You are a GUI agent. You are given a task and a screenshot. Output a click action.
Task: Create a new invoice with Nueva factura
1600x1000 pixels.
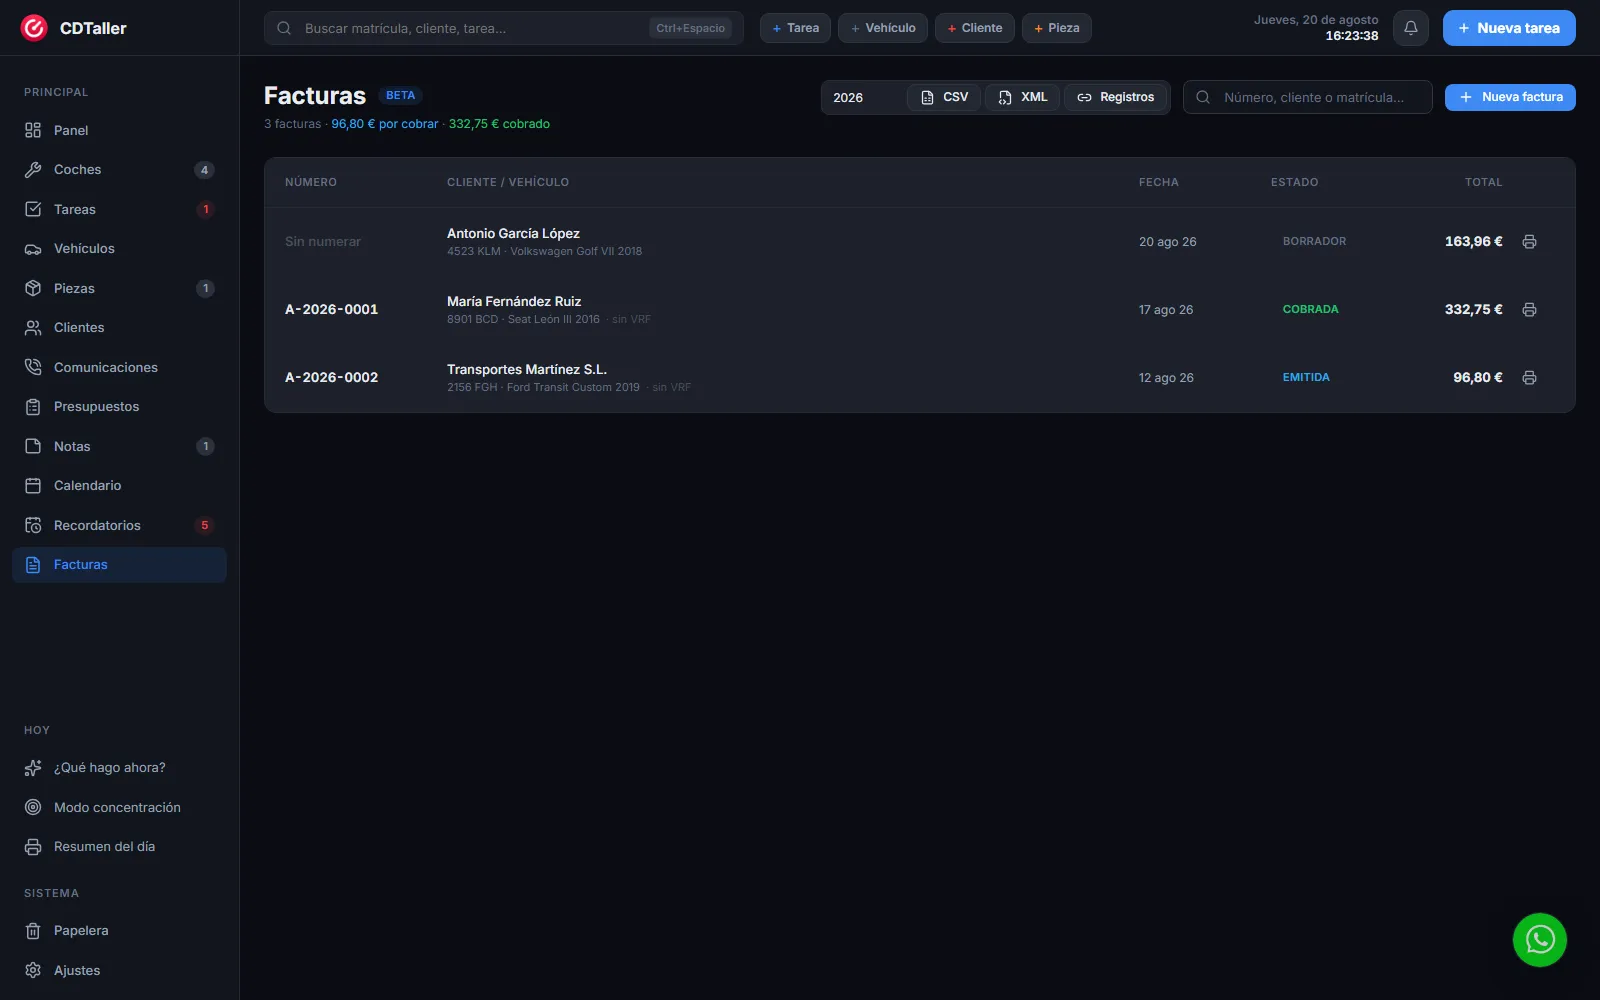tap(1510, 97)
